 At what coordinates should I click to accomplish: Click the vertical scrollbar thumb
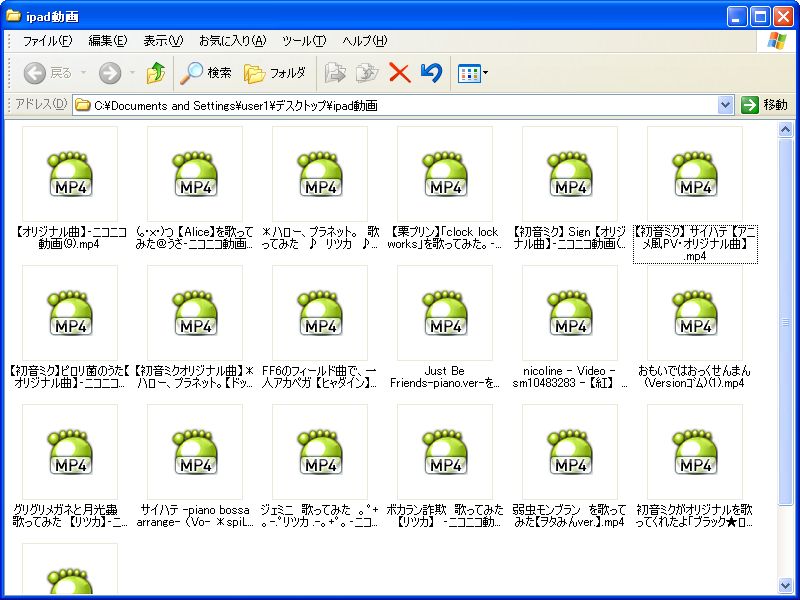point(786,322)
